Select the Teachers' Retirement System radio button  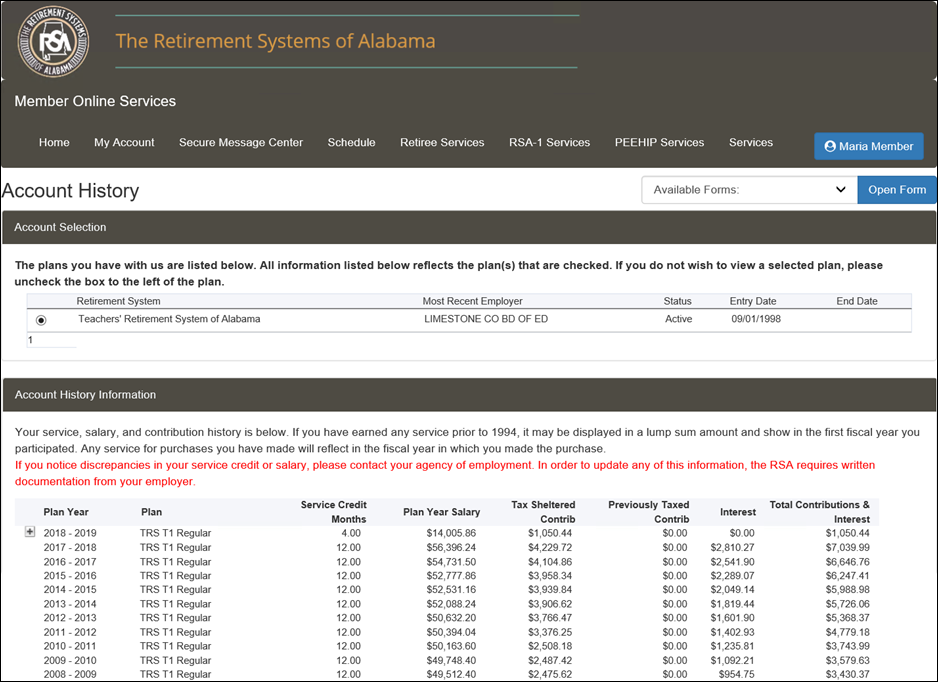(x=41, y=320)
